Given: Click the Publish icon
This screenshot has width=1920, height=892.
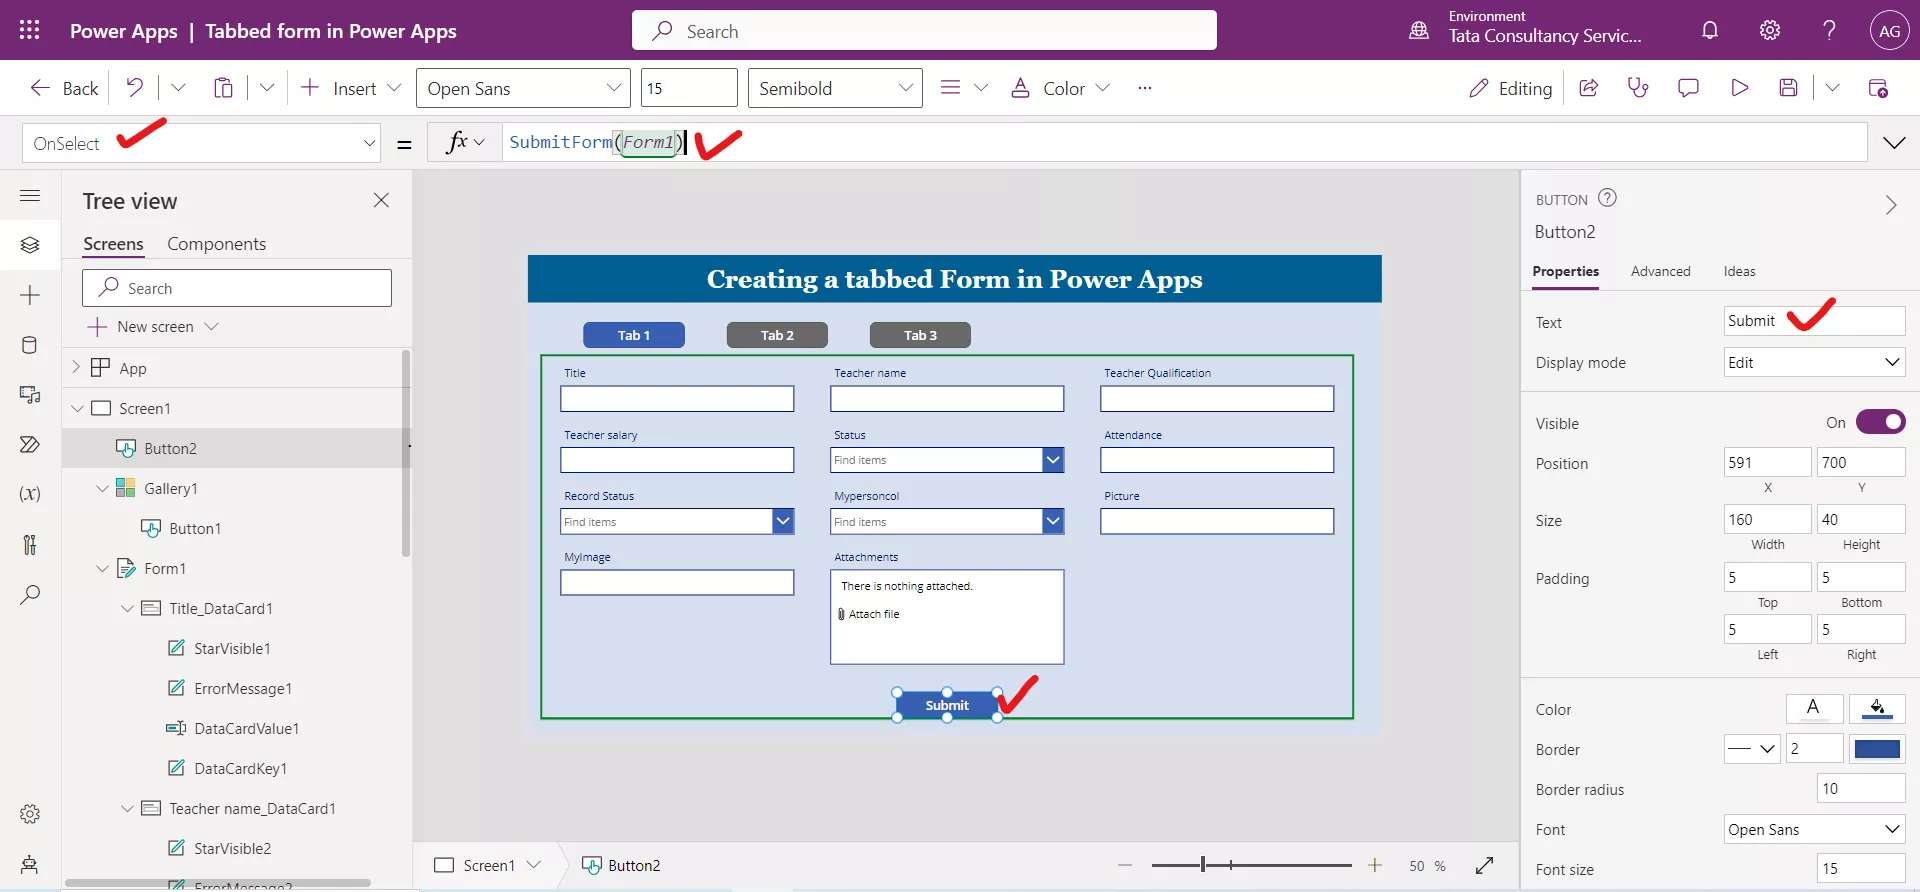Looking at the screenshot, I should pyautogui.click(x=1878, y=88).
